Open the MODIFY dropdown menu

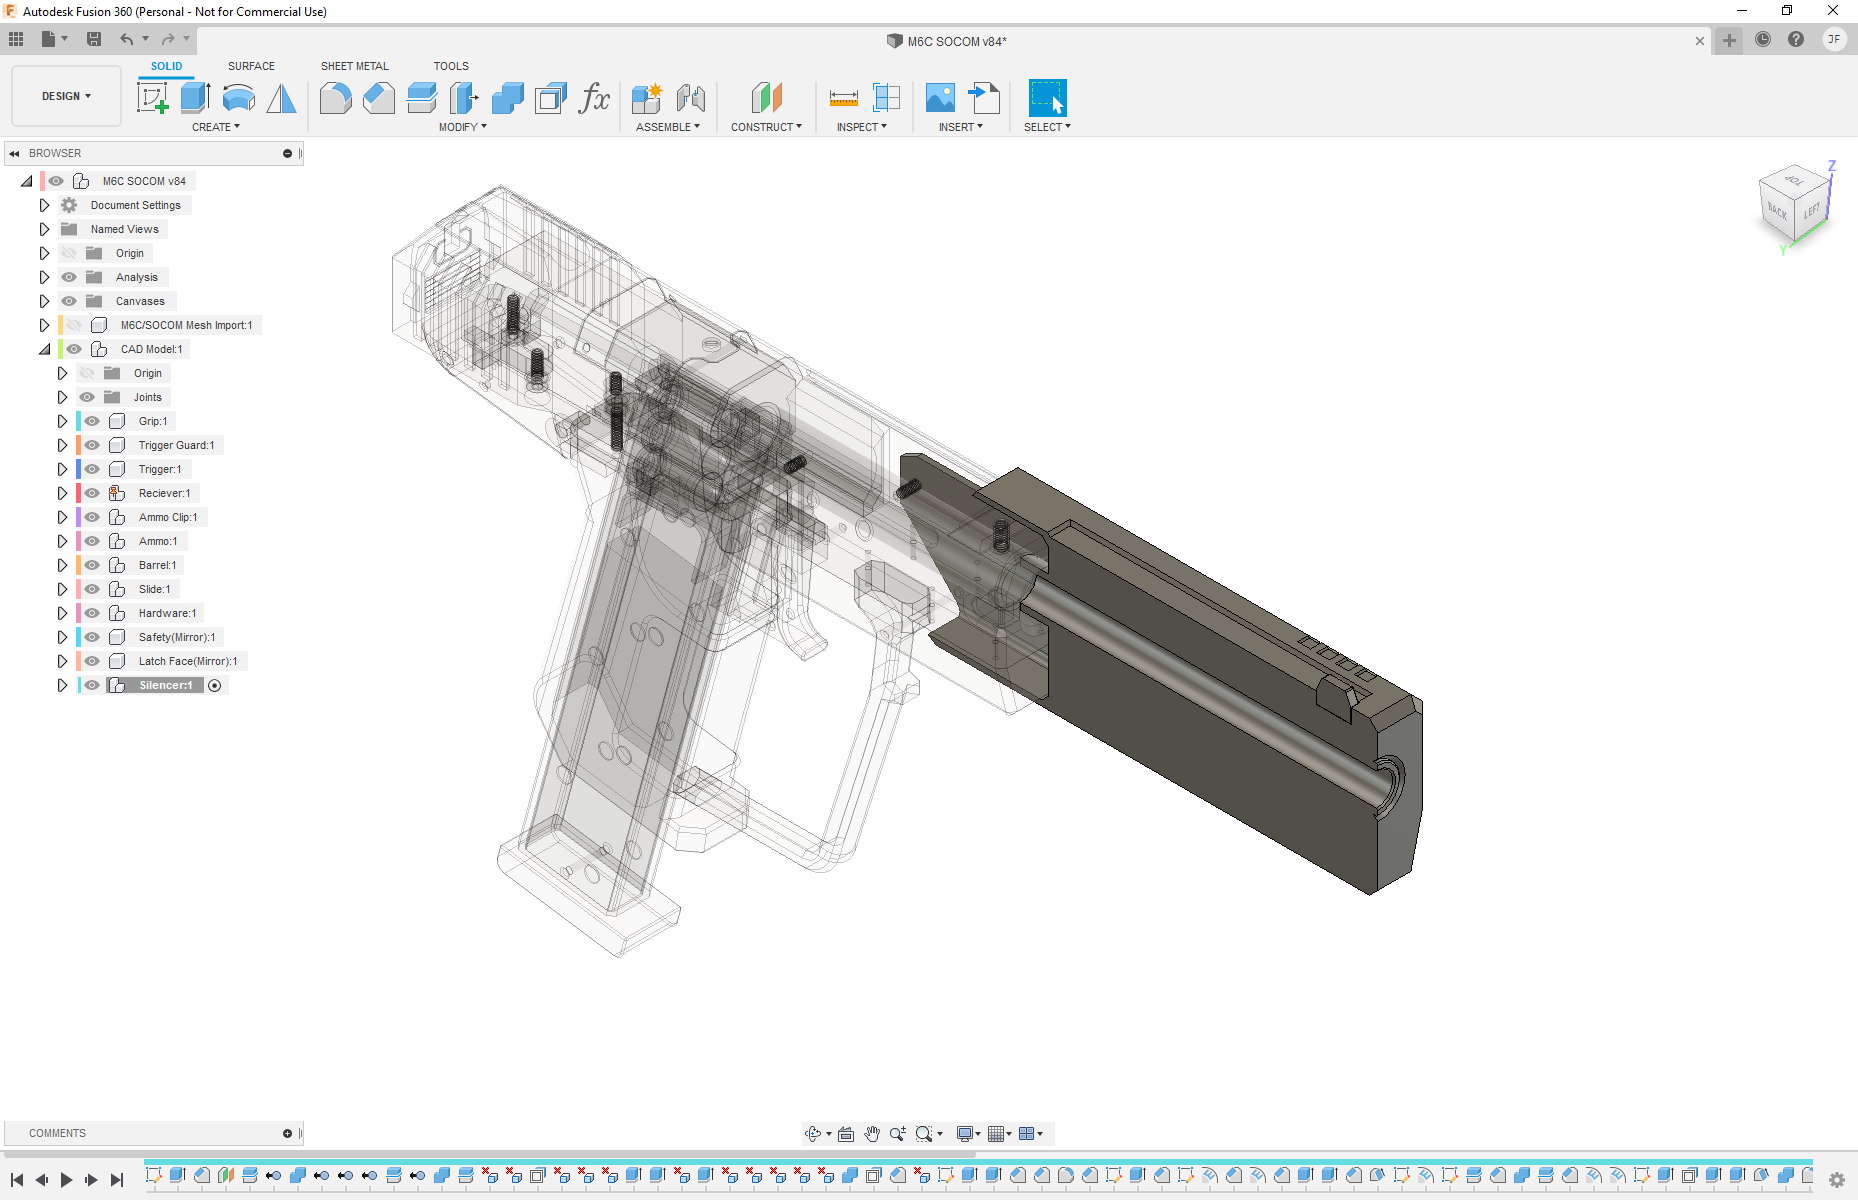coord(462,127)
